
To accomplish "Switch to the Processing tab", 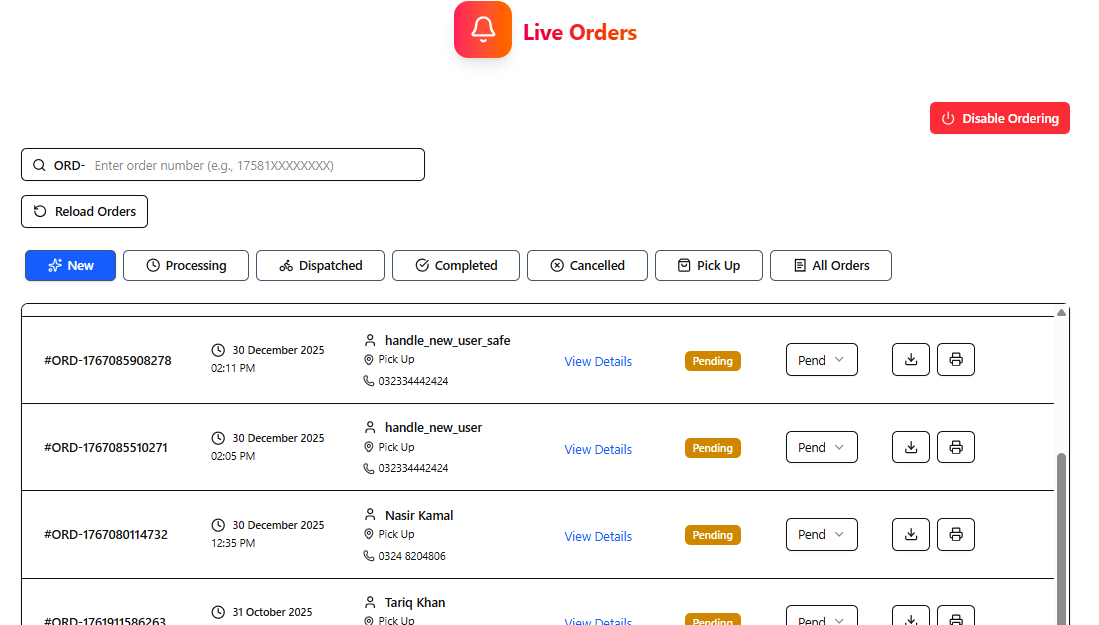I will coord(186,266).
